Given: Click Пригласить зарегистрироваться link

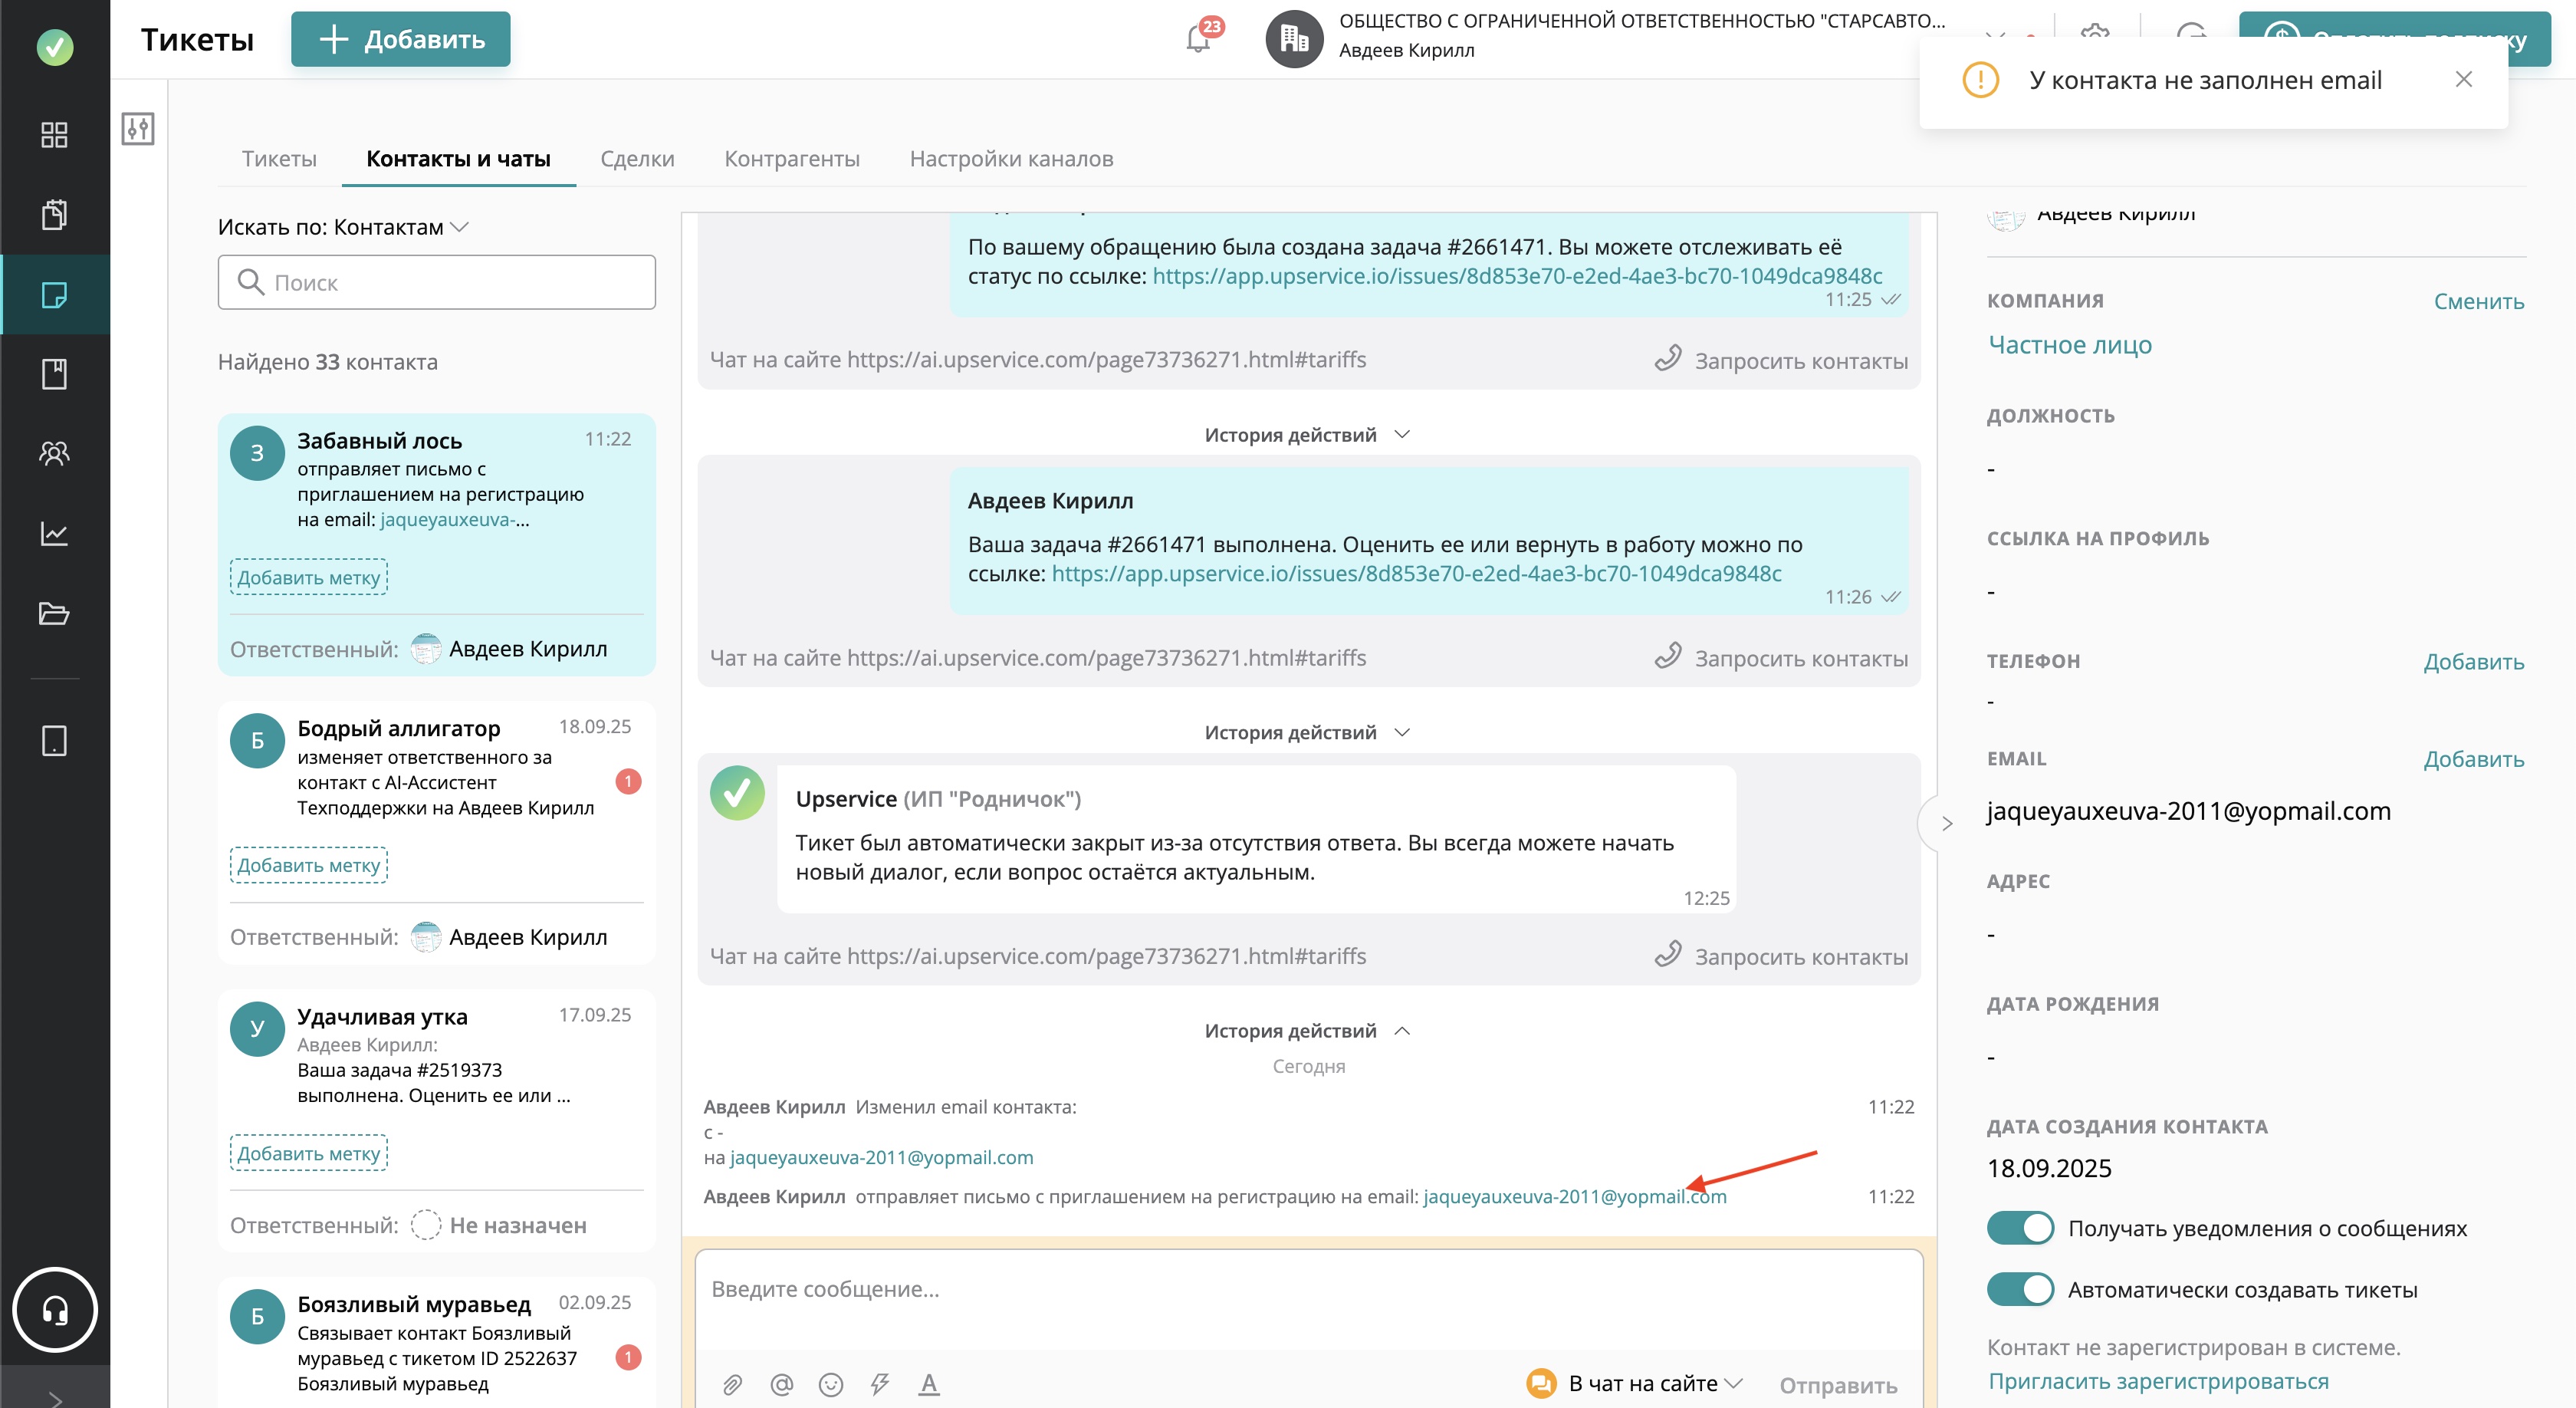Looking at the screenshot, I should [x=2158, y=1381].
